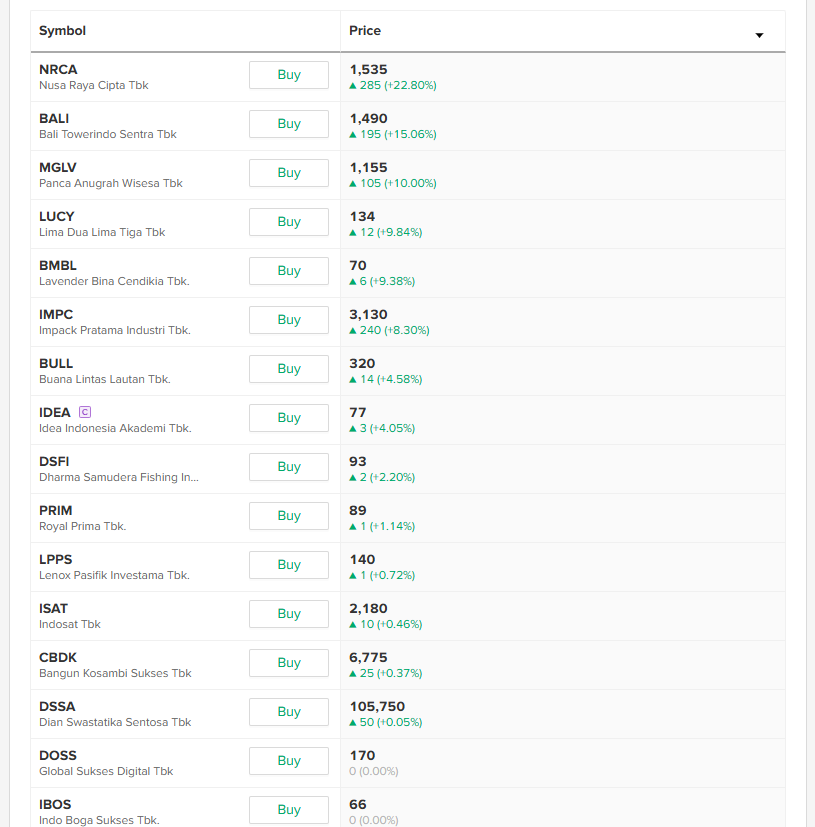Click the LPPS ticker symbol
The width and height of the screenshot is (815, 827).
[x=56, y=560]
